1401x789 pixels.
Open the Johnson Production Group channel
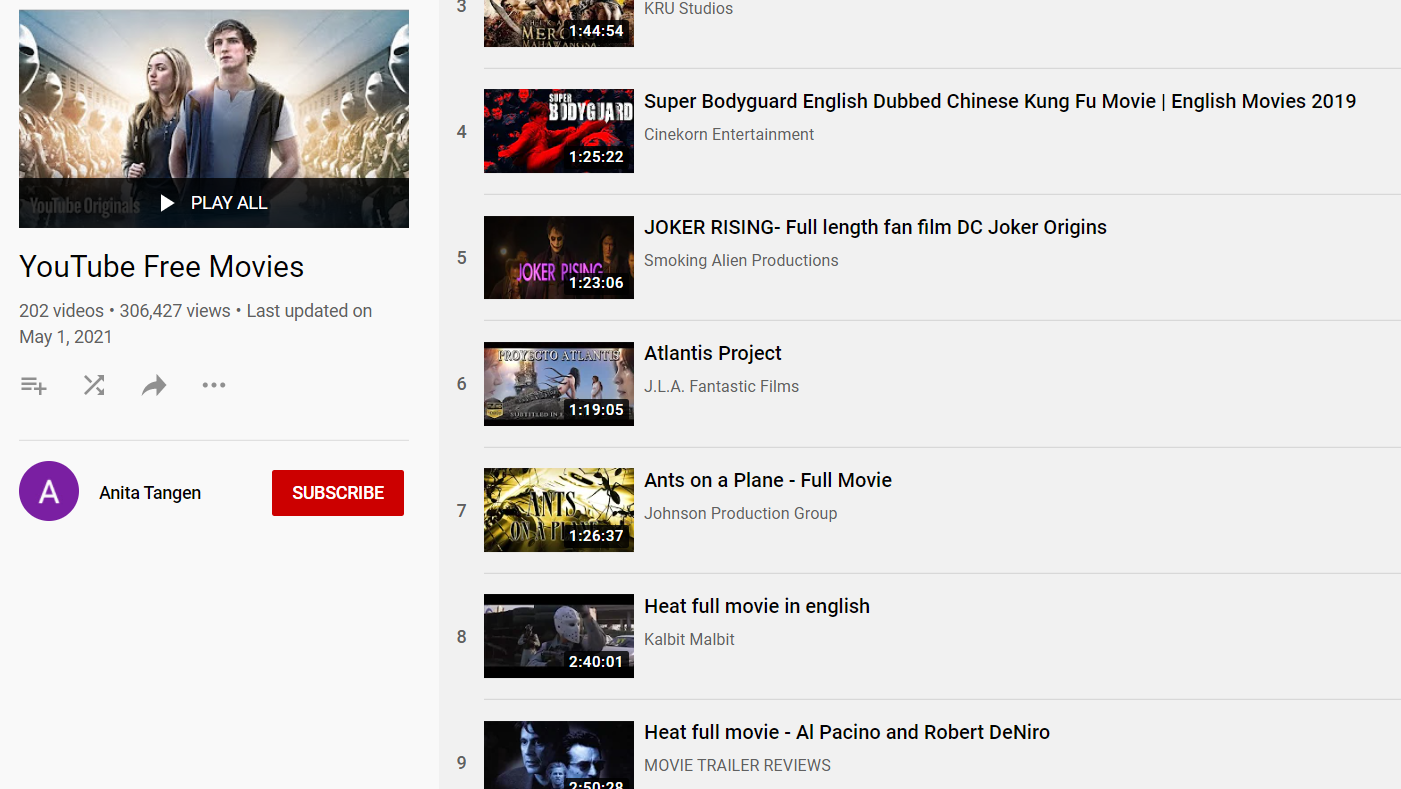click(x=740, y=513)
